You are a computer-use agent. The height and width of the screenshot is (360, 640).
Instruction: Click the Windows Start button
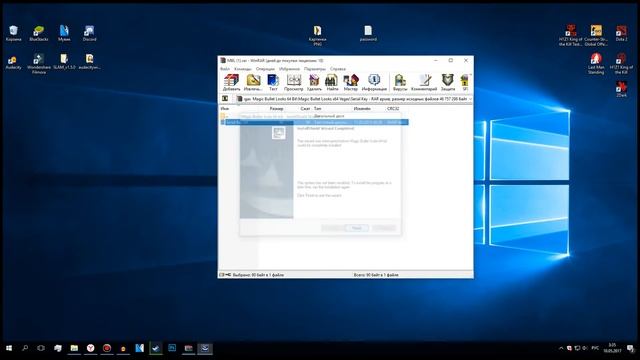point(9,348)
